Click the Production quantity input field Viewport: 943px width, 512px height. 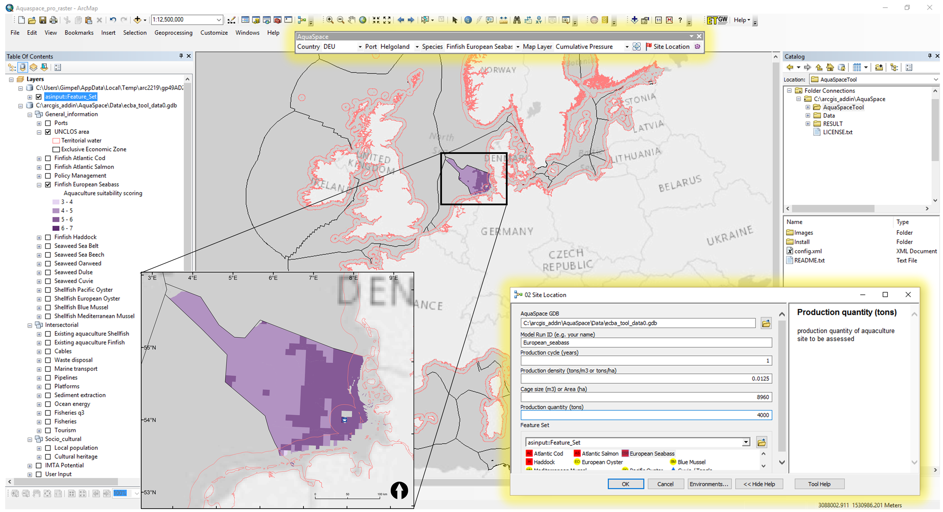[x=645, y=415]
